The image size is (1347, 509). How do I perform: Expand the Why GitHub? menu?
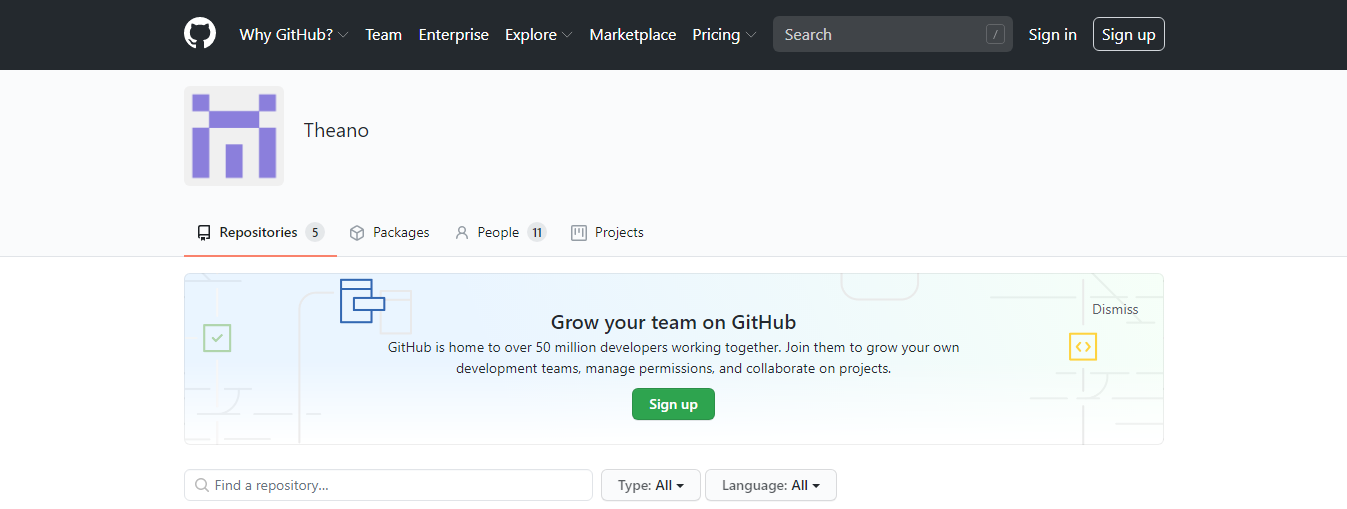pyautogui.click(x=293, y=35)
